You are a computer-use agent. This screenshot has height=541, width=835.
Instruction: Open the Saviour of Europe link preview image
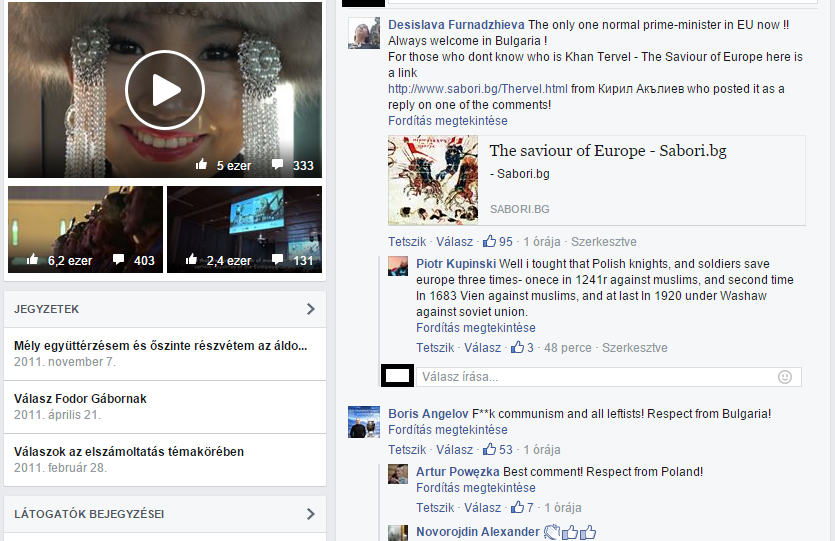[x=433, y=180]
